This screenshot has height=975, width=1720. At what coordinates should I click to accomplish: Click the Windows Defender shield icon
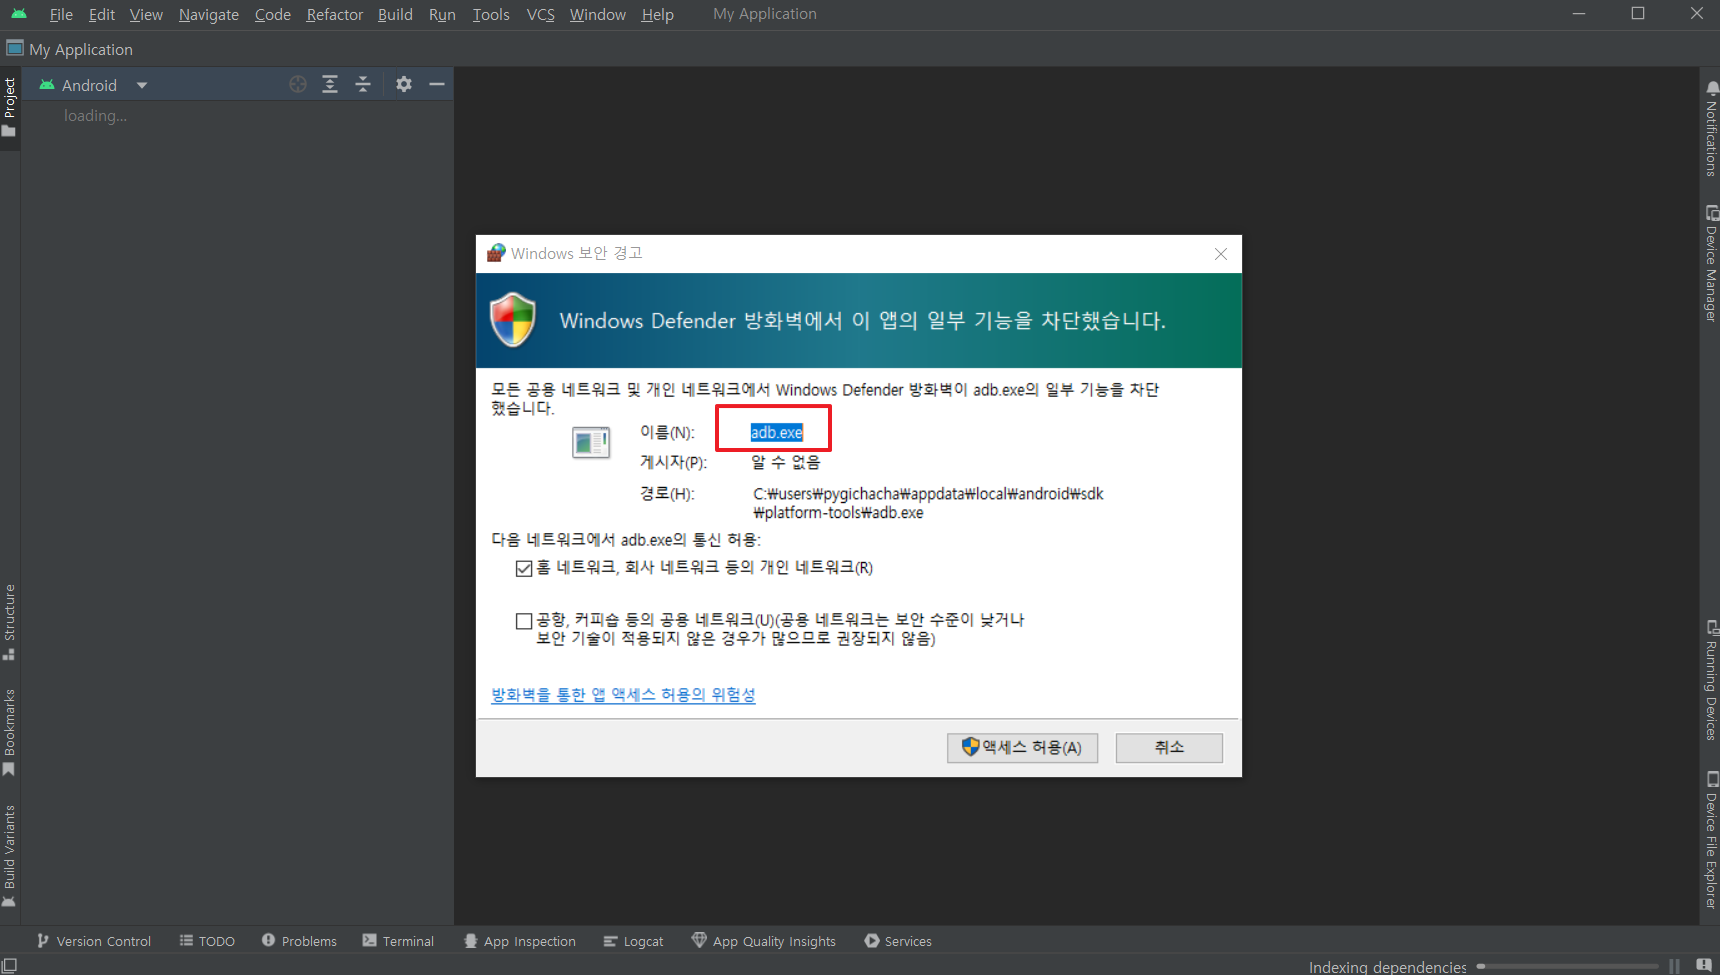(513, 320)
